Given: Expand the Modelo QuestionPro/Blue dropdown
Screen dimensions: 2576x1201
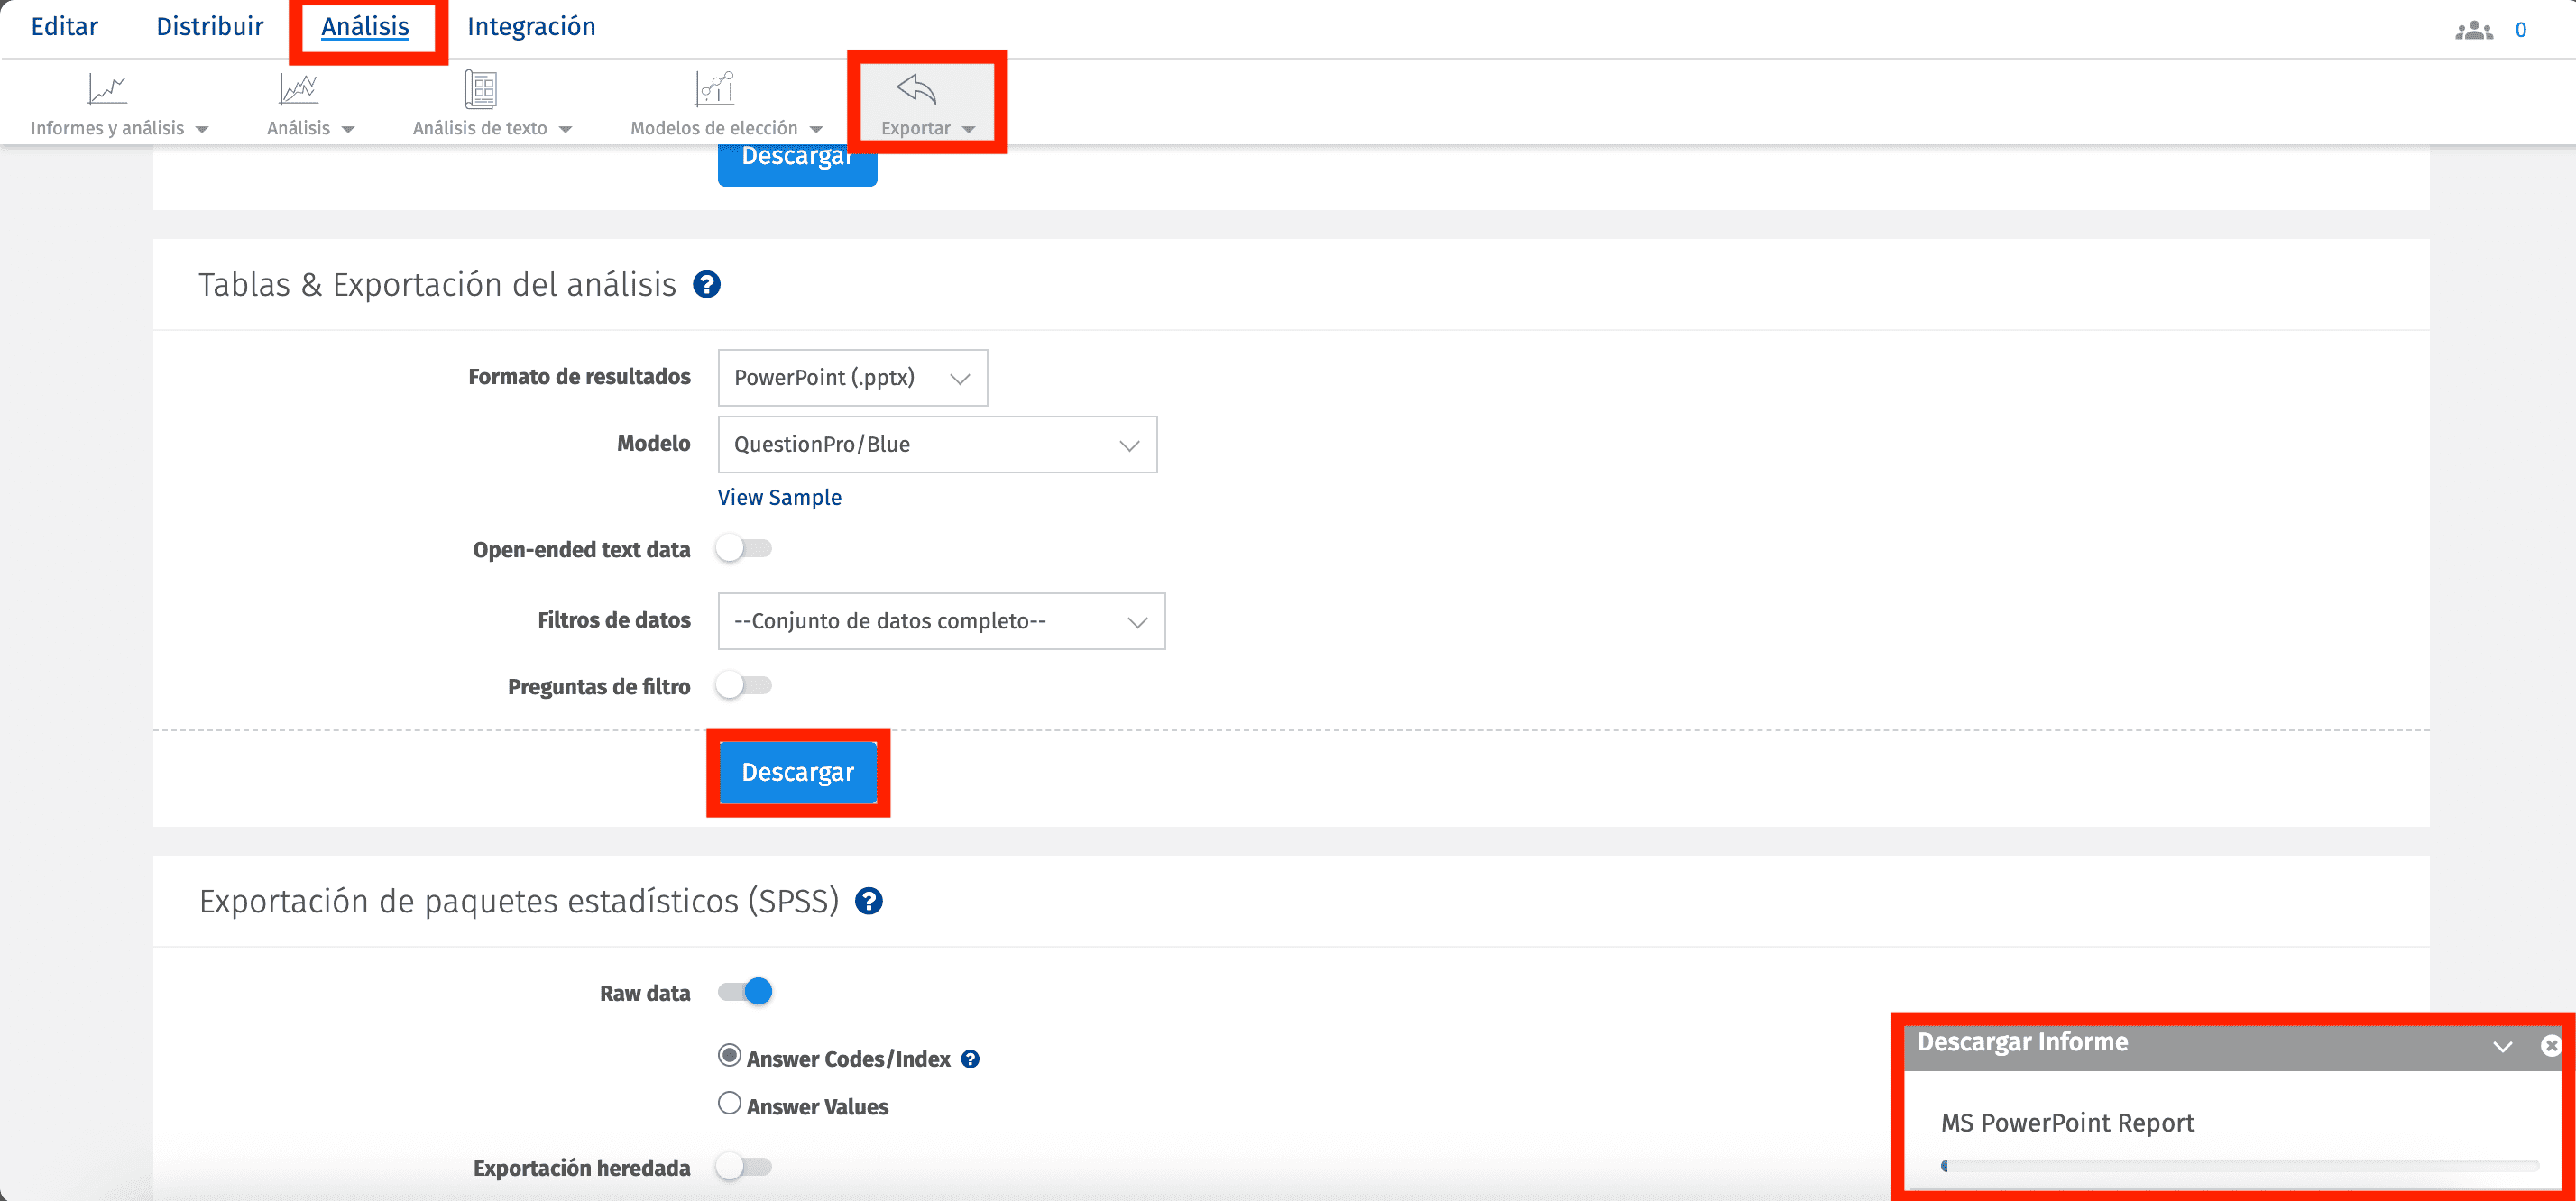Looking at the screenshot, I should 937,445.
